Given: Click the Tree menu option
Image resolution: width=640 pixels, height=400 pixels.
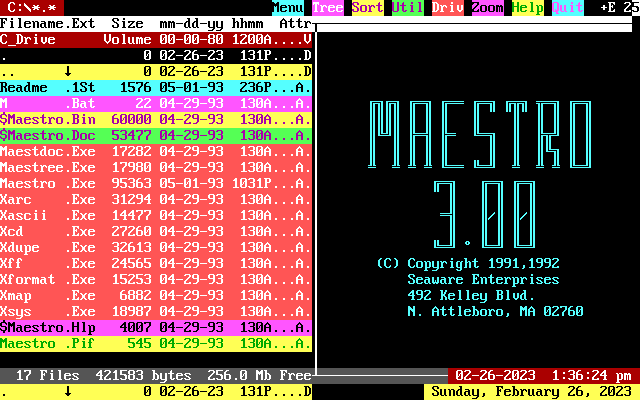Looking at the screenshot, I should pos(328,7).
